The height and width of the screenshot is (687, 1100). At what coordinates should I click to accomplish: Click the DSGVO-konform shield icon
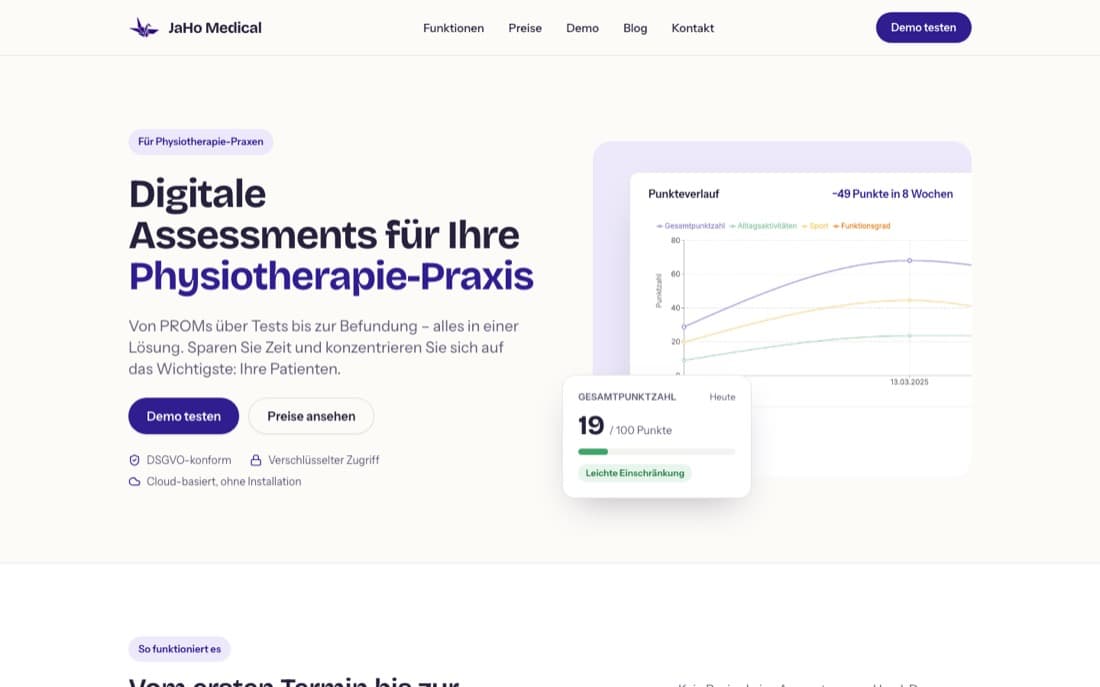[135, 460]
